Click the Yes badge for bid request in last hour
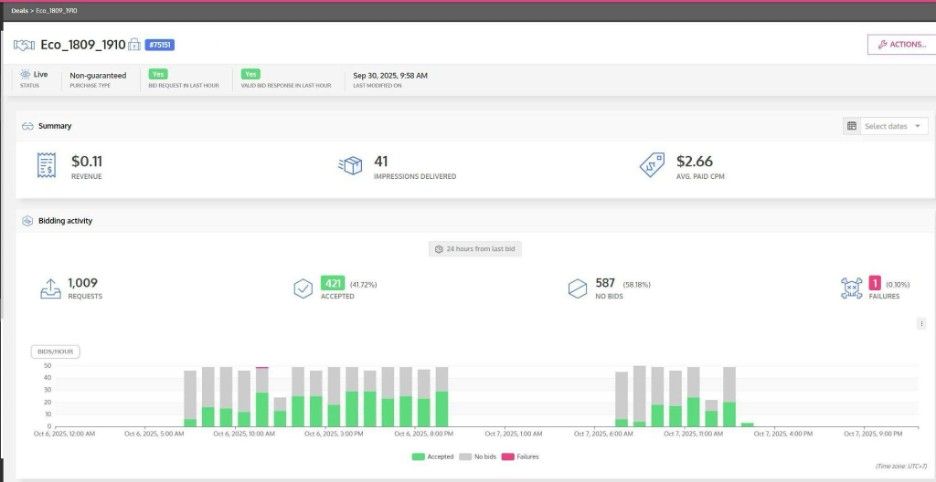 click(x=158, y=74)
